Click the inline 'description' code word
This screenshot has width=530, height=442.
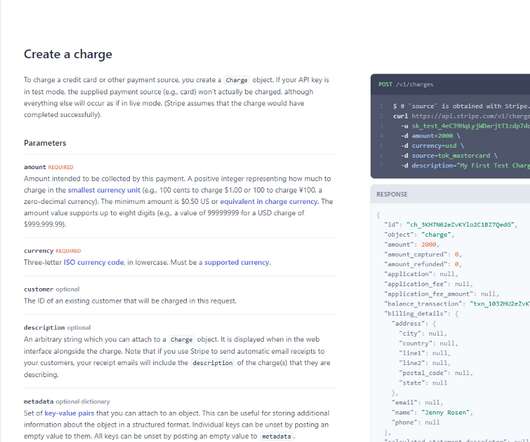point(212,363)
